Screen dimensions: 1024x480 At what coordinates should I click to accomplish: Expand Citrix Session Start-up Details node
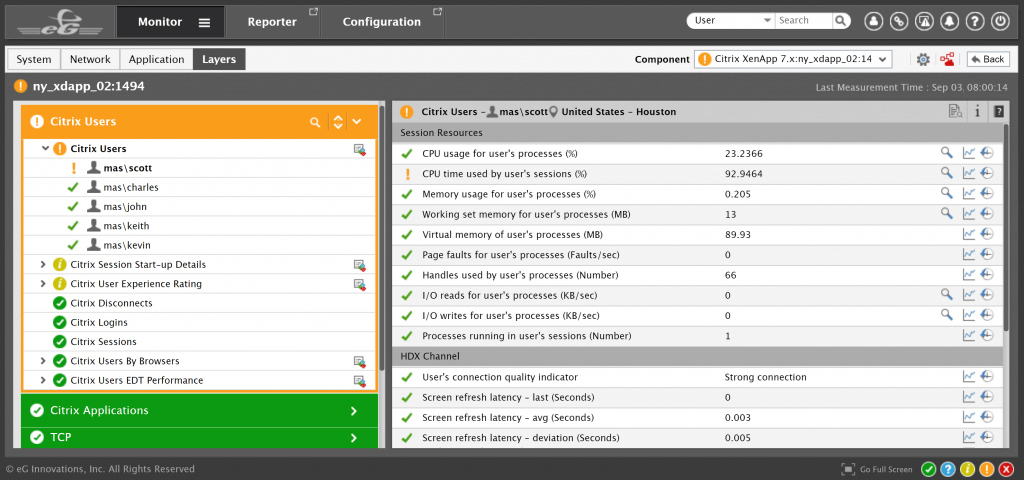click(x=43, y=264)
